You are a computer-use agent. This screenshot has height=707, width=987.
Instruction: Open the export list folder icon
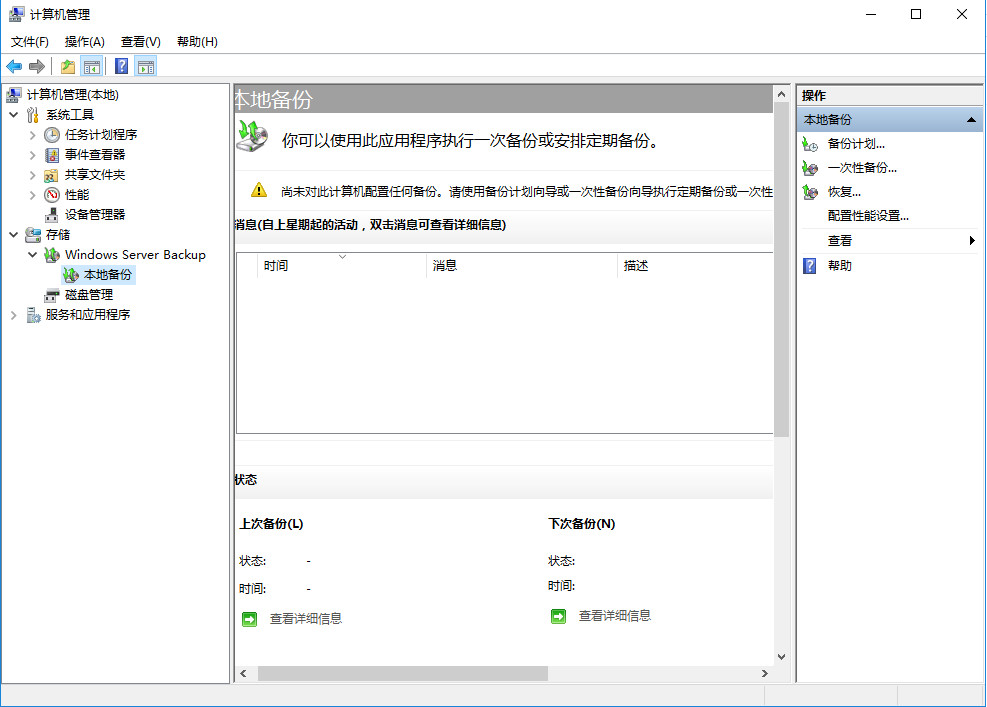66,66
